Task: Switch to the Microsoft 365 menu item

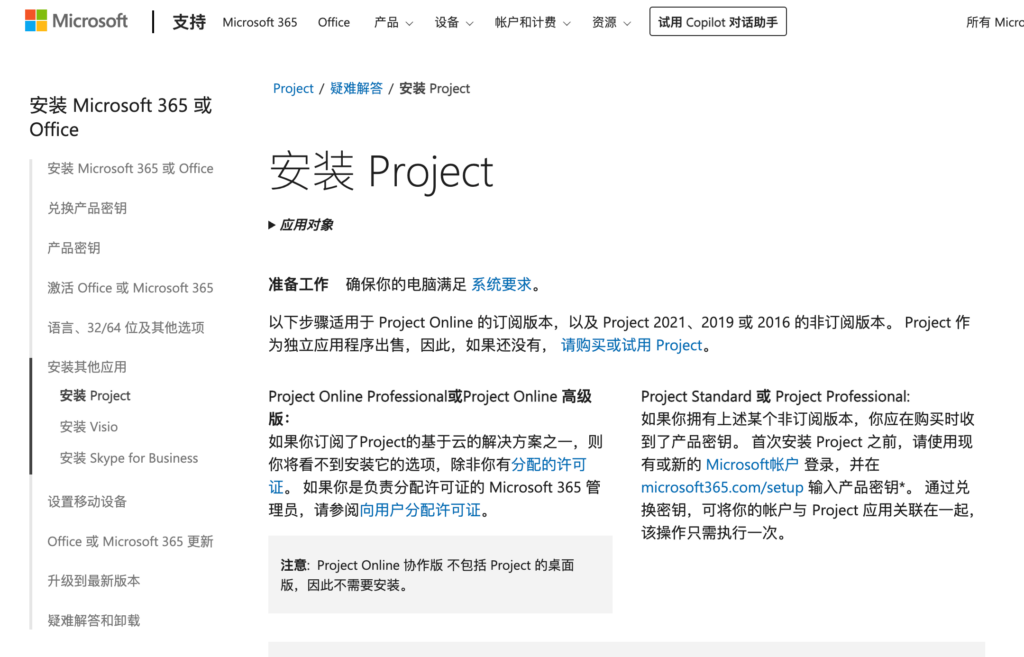Action: click(x=259, y=22)
